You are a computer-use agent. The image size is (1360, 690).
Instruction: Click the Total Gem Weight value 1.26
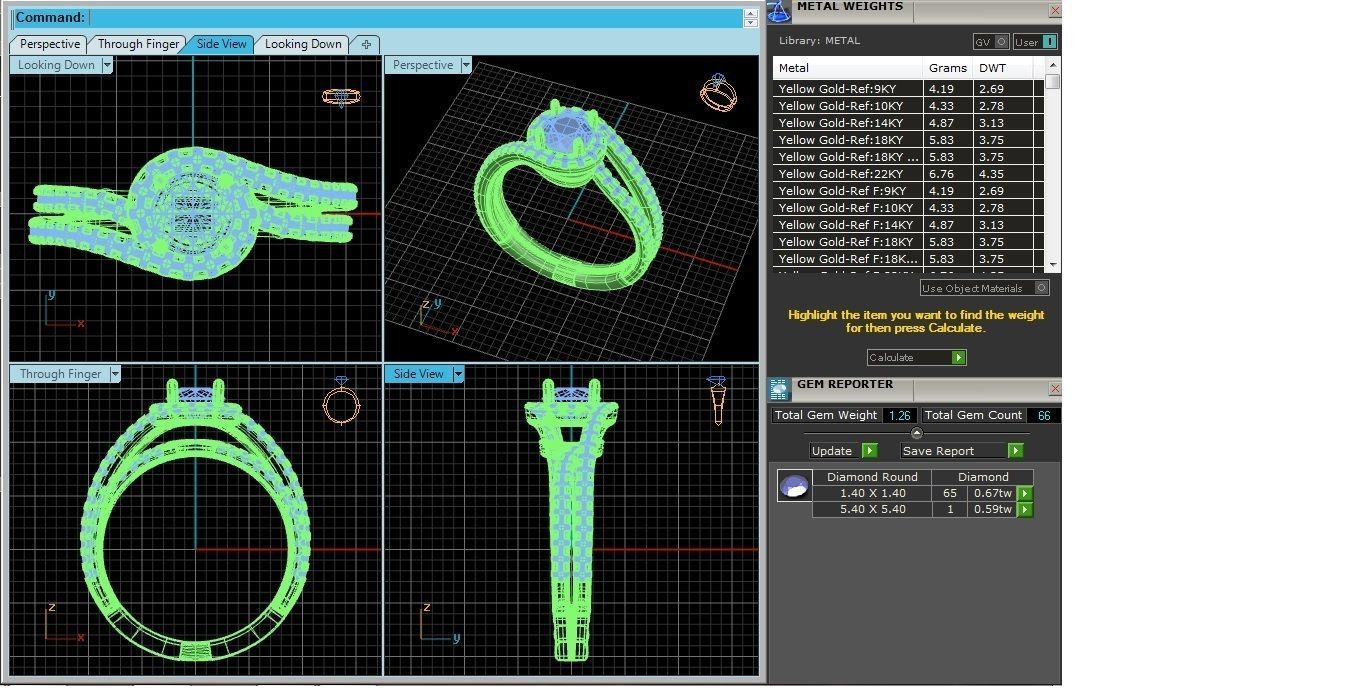point(899,415)
